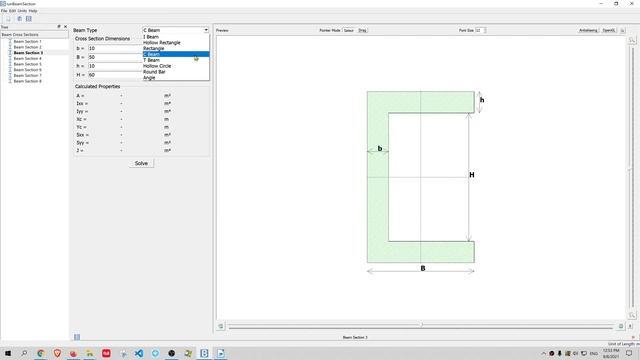Viewport: 640px width, 360px height.
Task: Choose Round Bar from the dropdown list
Action: (176, 72)
